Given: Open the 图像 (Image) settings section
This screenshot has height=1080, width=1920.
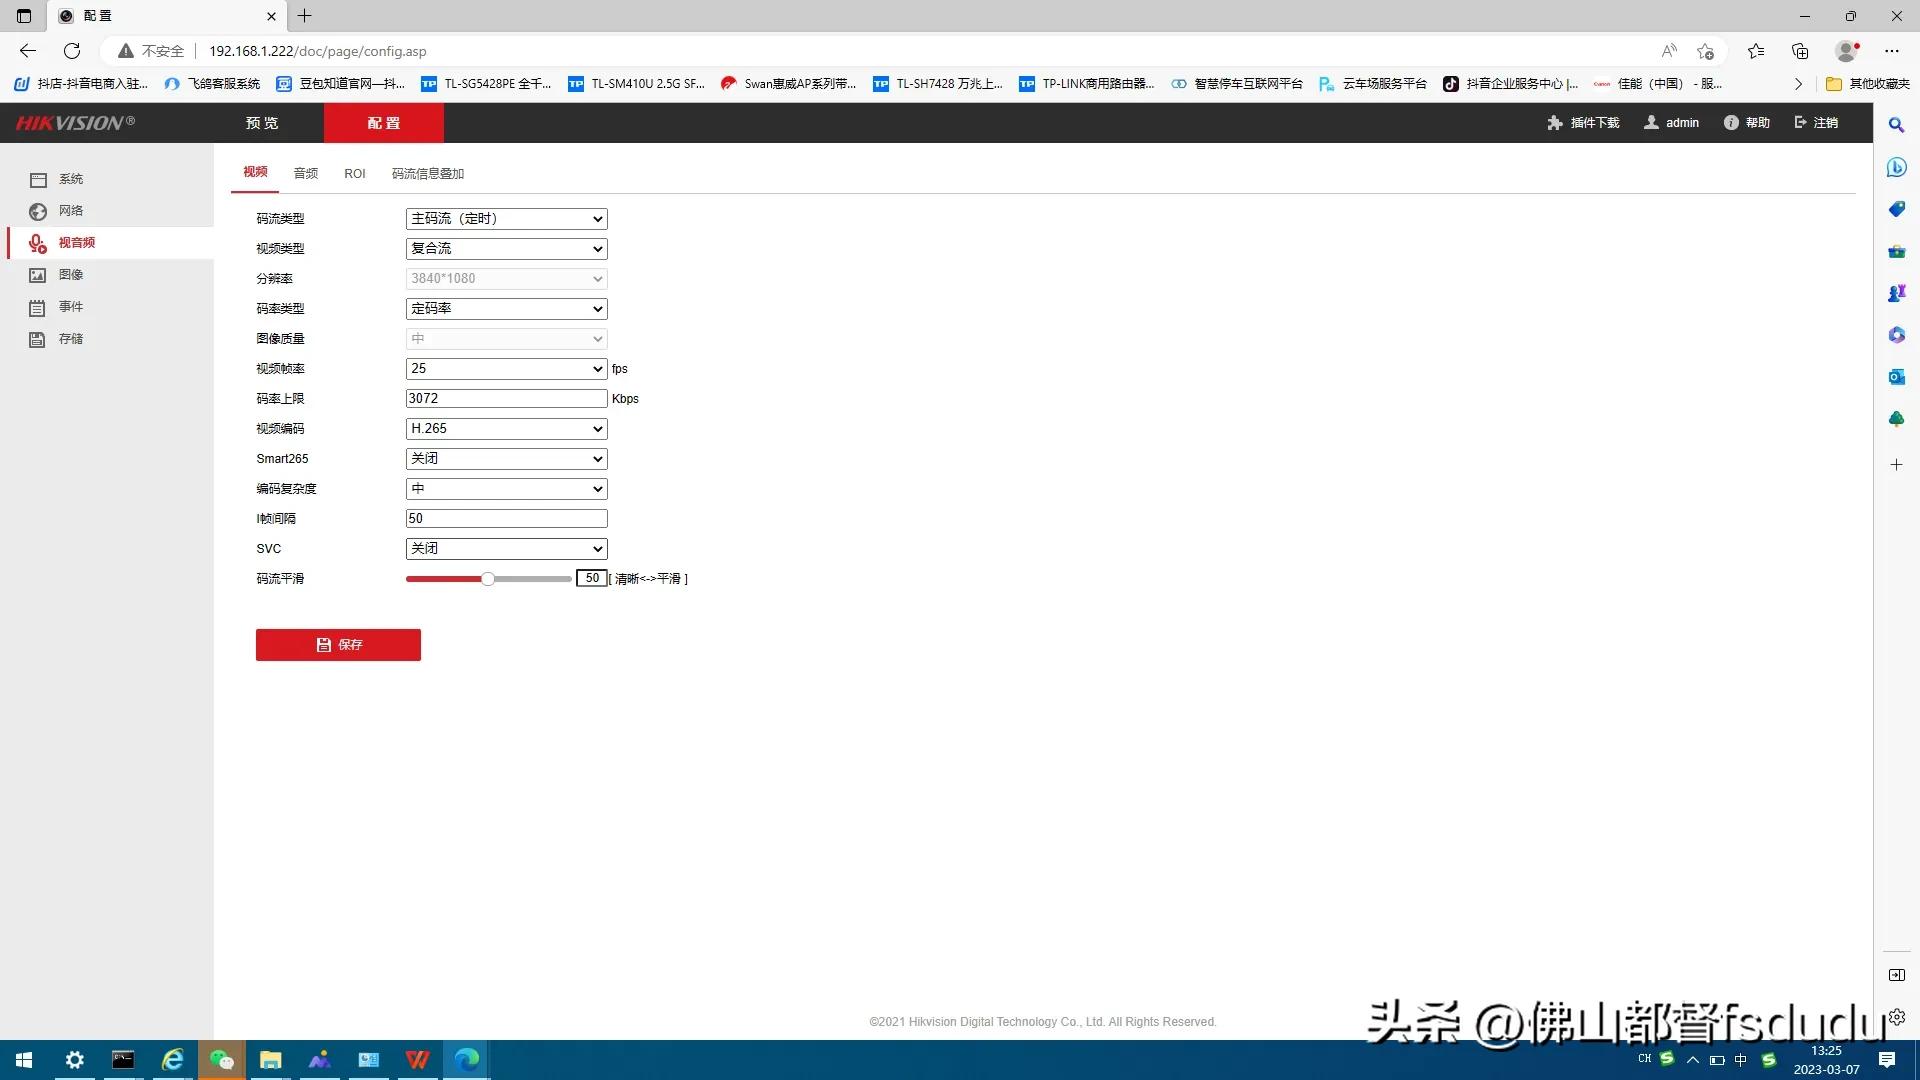Looking at the screenshot, I should tap(70, 274).
